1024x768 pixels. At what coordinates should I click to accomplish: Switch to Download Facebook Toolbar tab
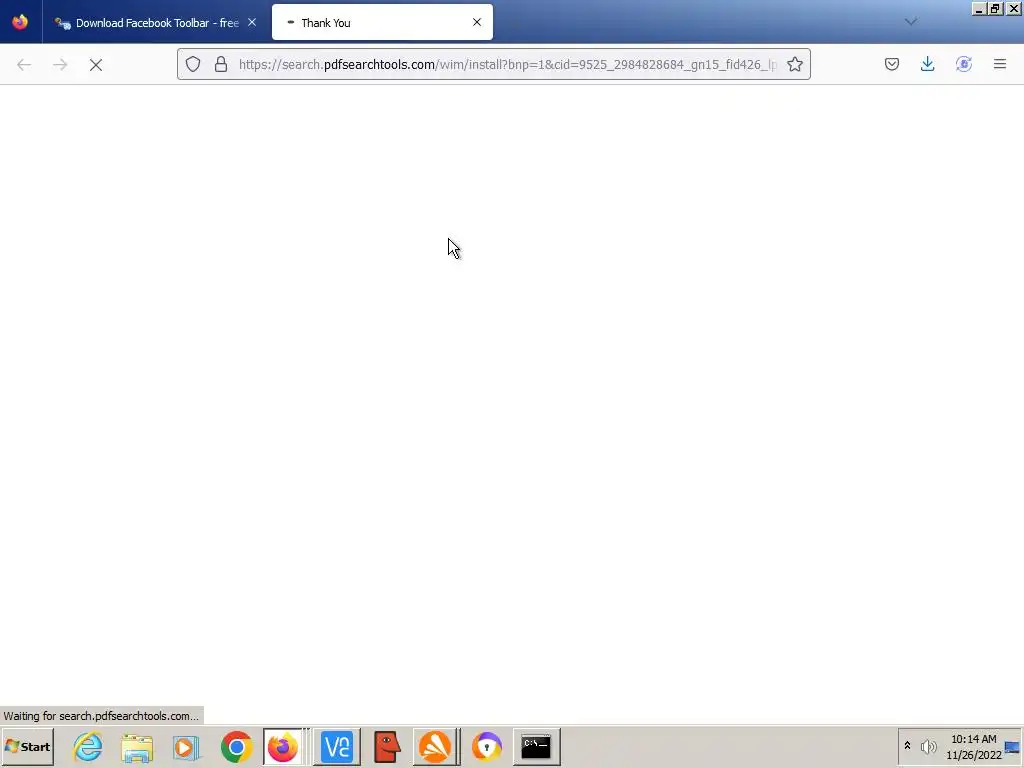click(156, 22)
